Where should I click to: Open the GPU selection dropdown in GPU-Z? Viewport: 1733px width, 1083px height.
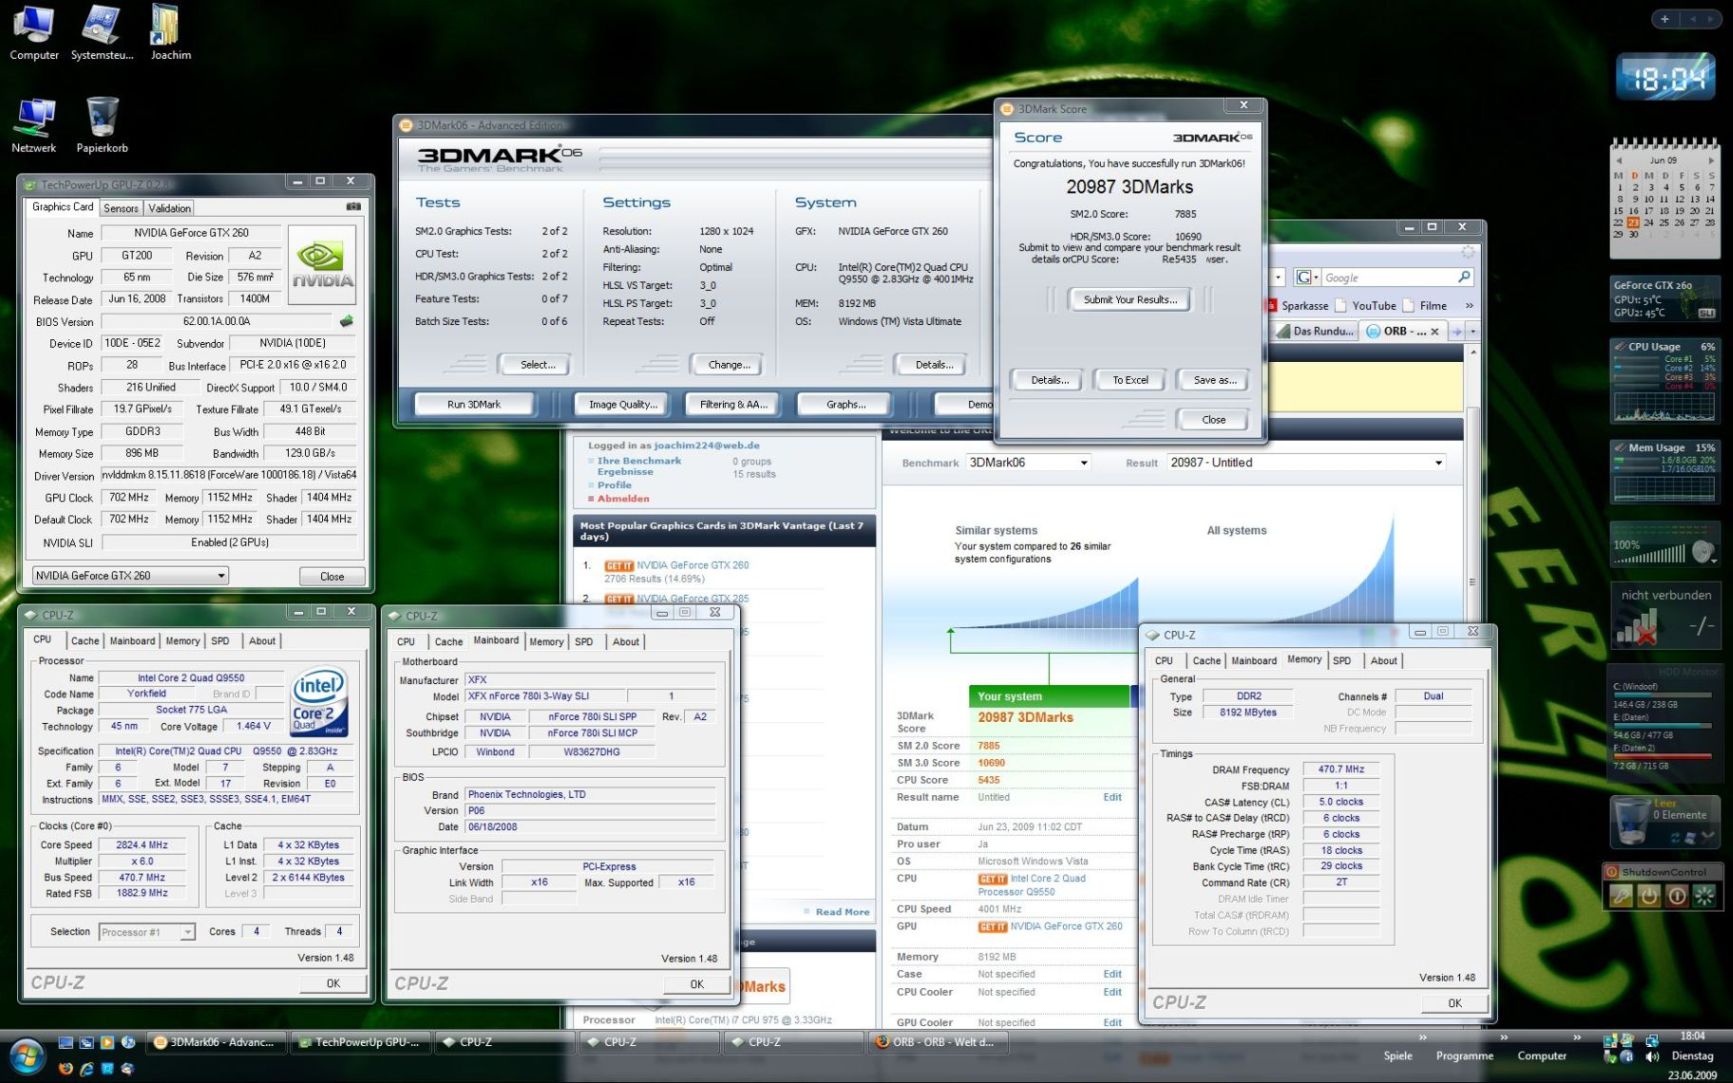[x=221, y=576]
